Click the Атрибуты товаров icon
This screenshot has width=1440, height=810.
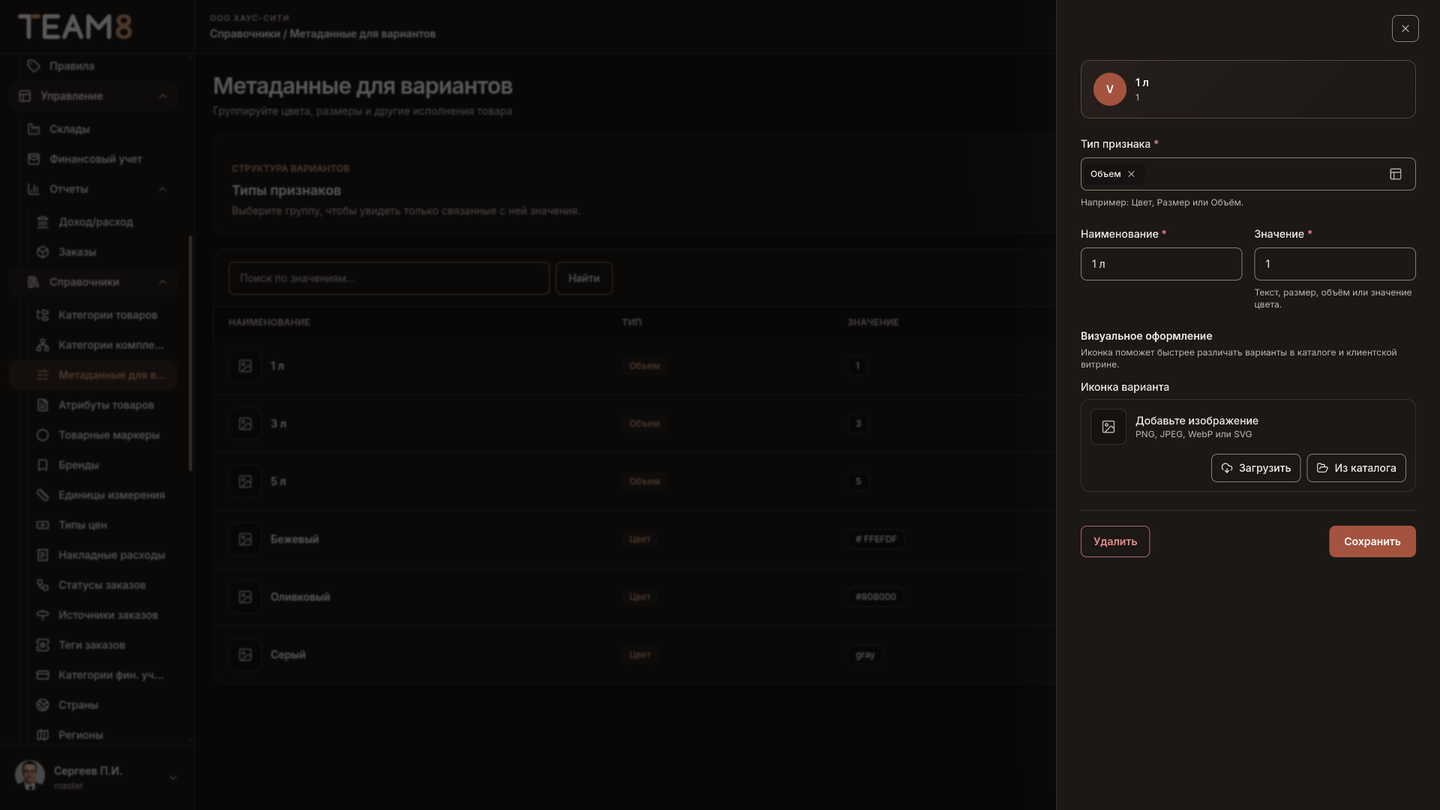[43, 405]
